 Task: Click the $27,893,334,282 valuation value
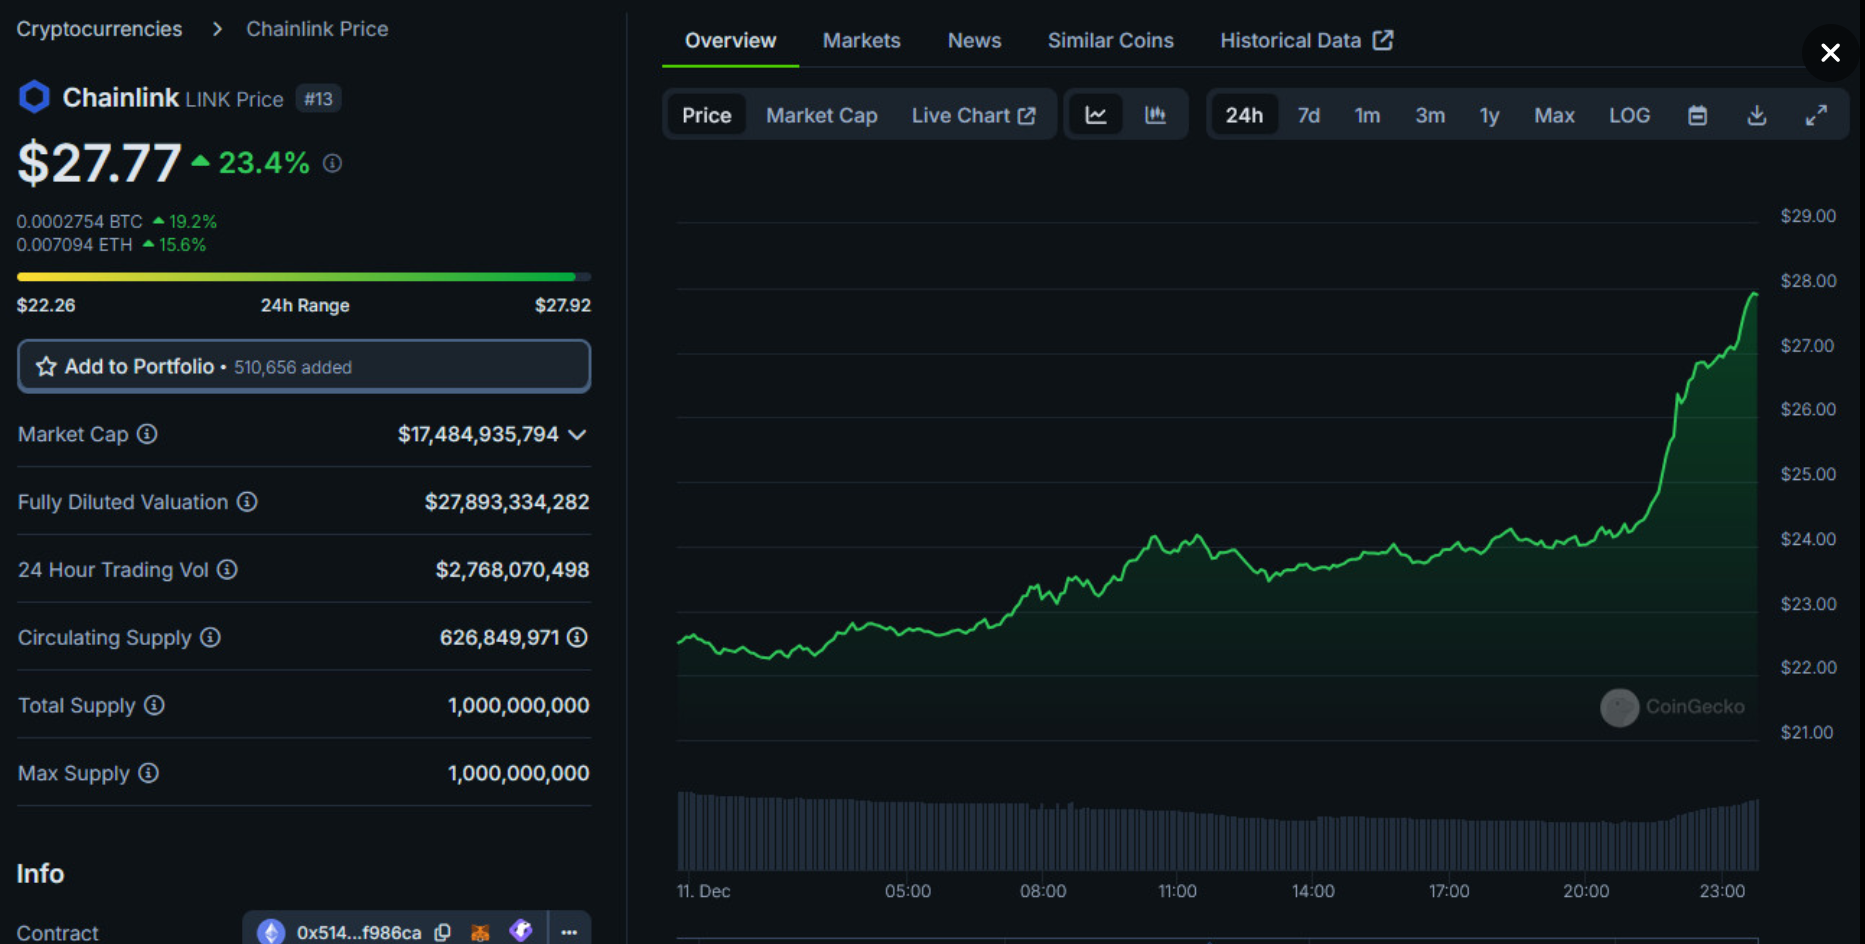pyautogui.click(x=507, y=502)
